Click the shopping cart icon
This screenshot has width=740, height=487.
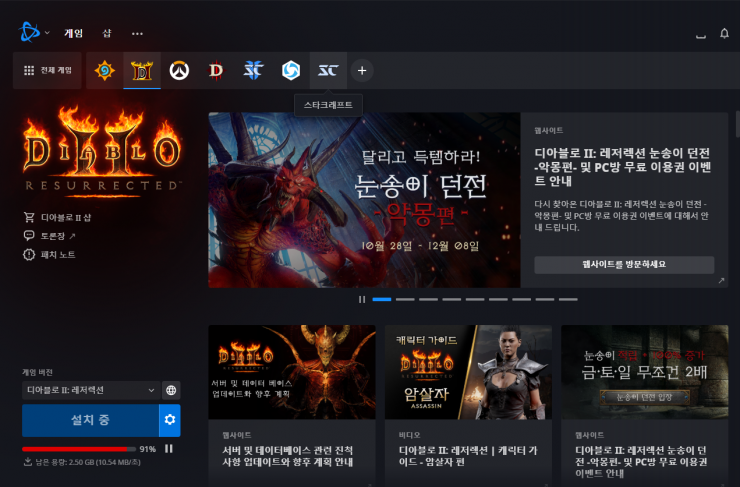click(x=29, y=217)
